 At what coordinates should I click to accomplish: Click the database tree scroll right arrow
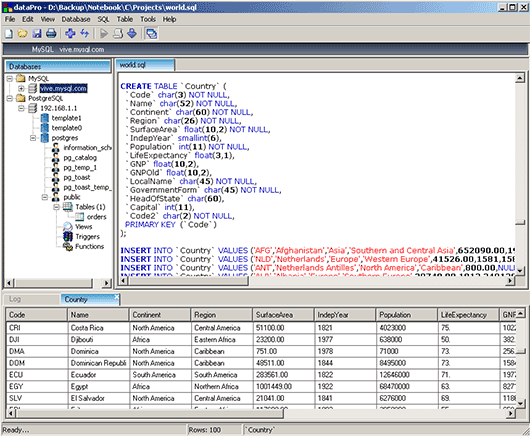107,283
